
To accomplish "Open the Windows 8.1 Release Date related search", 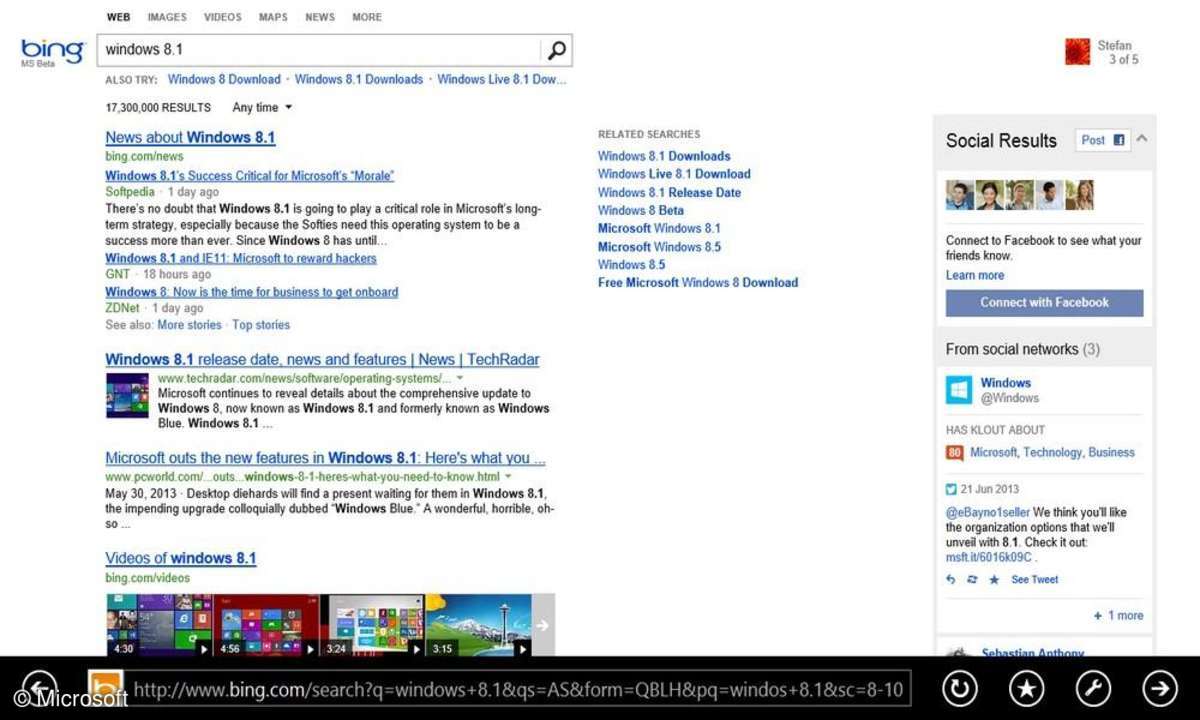I will tap(669, 192).
